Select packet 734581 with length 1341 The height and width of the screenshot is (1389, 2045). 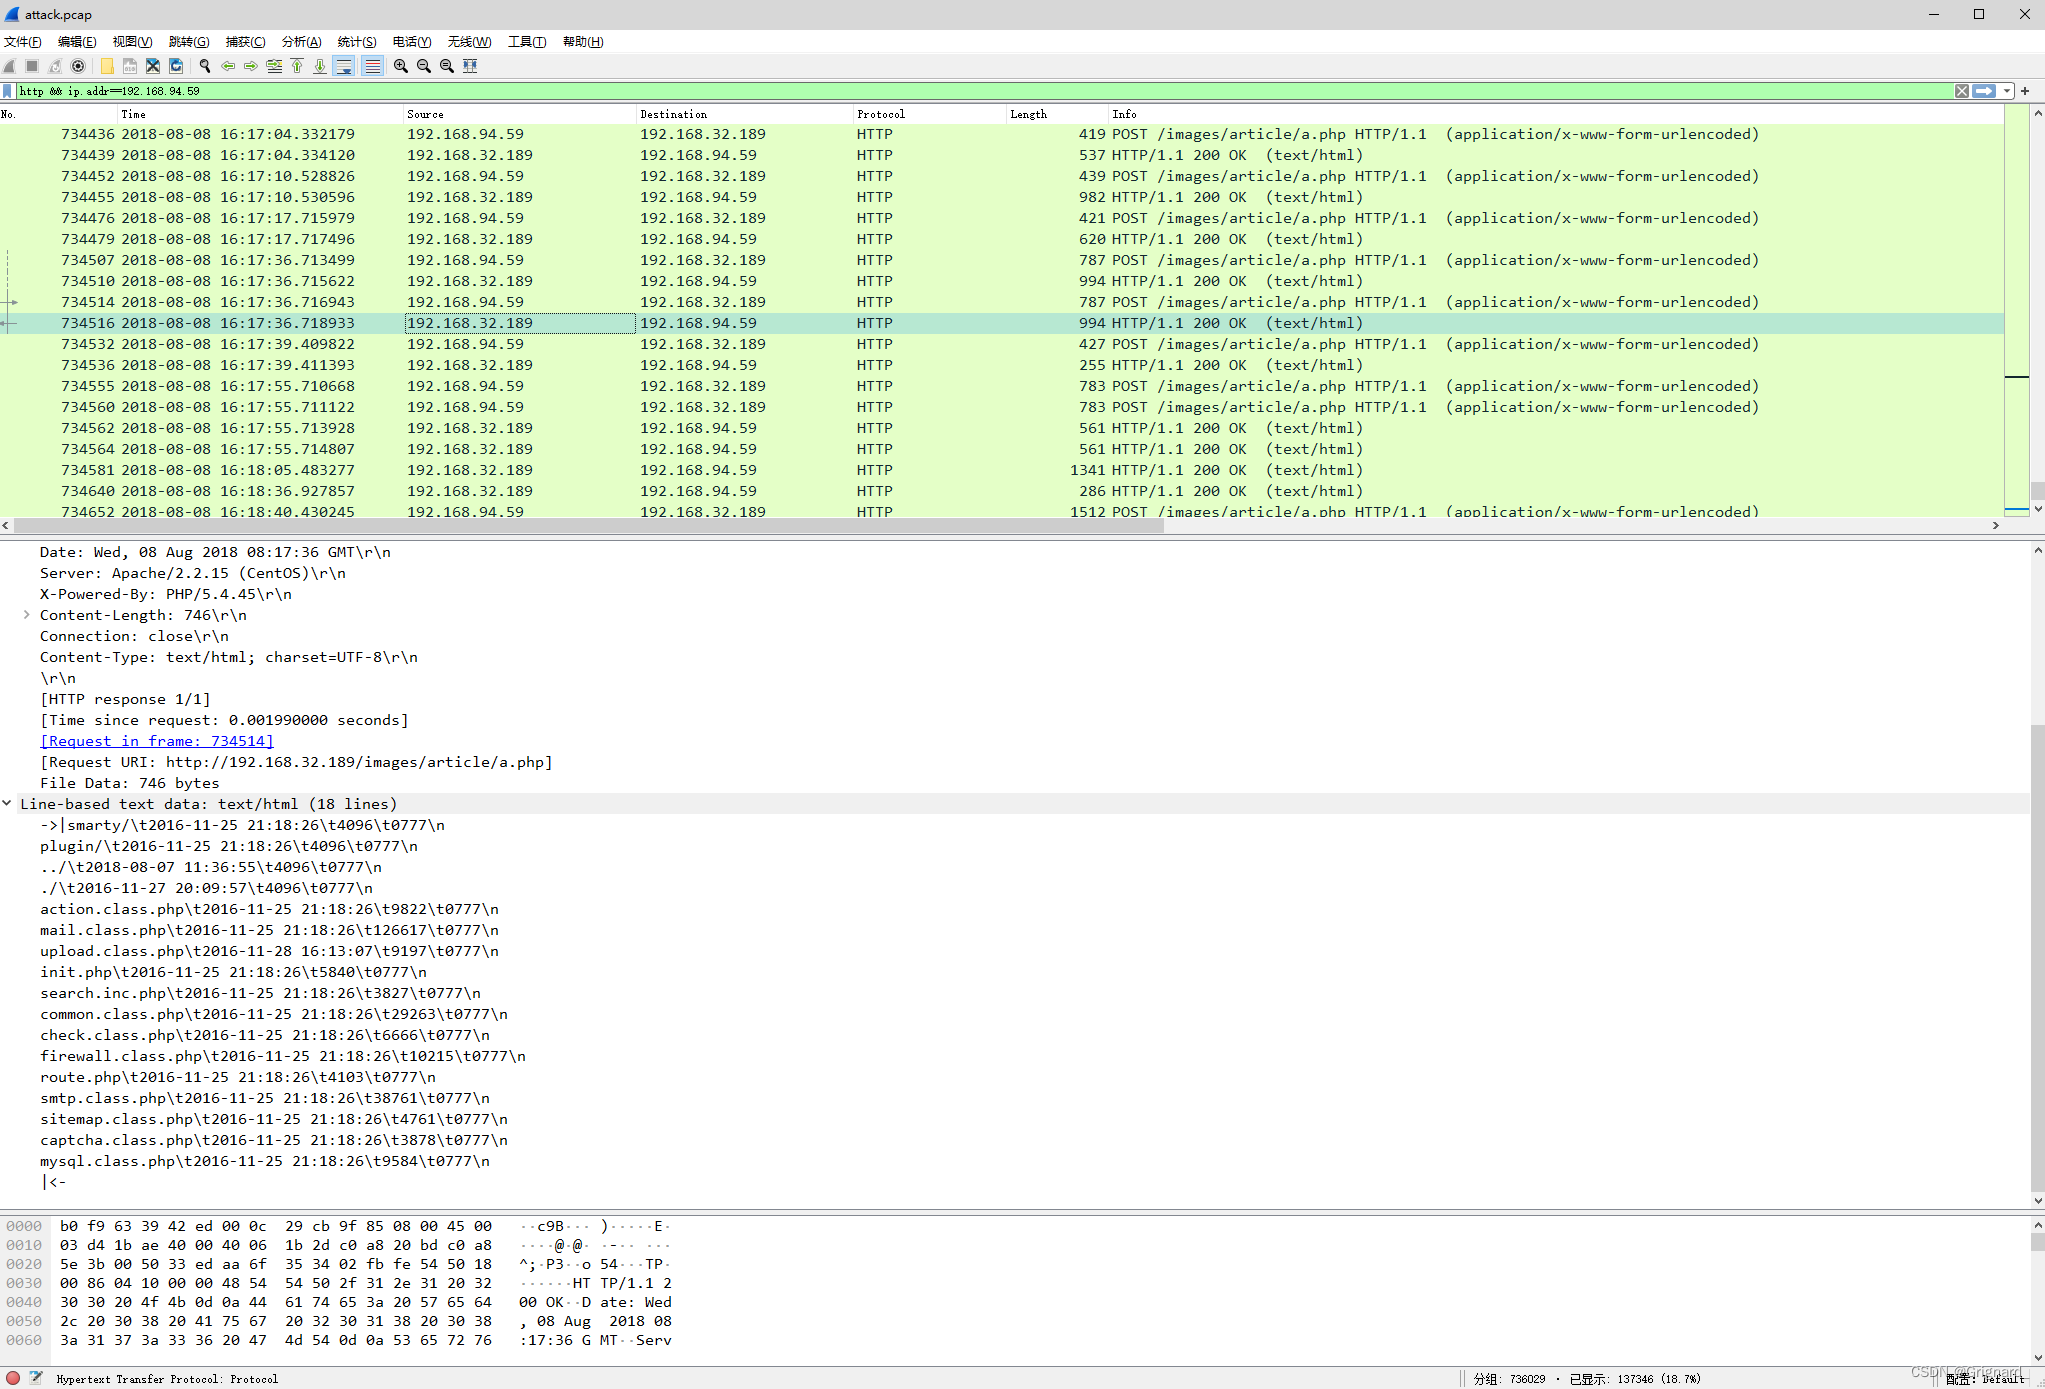[x=1001, y=470]
